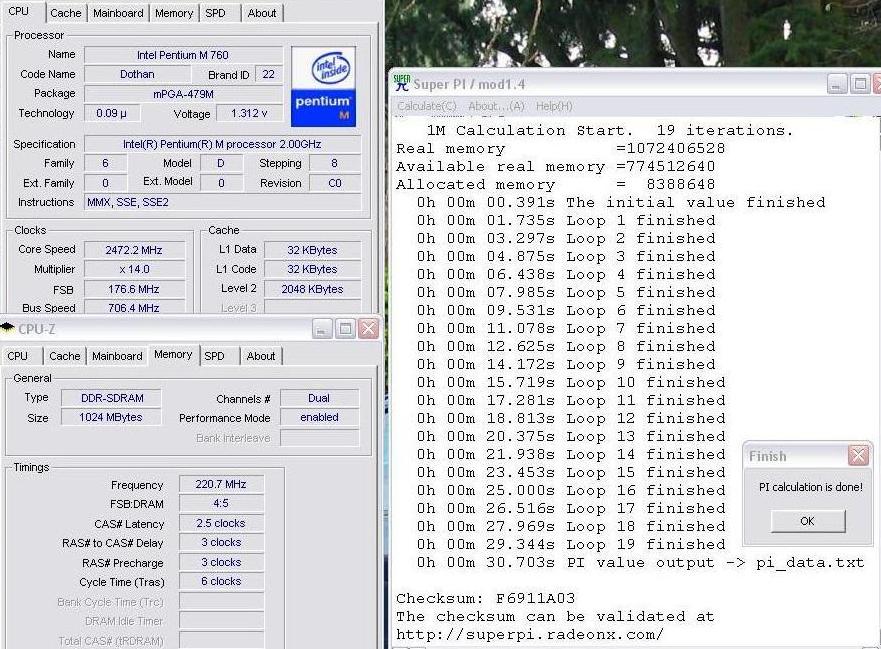
Task: Open About tab in lower CPU-Z window
Action: tap(261, 356)
